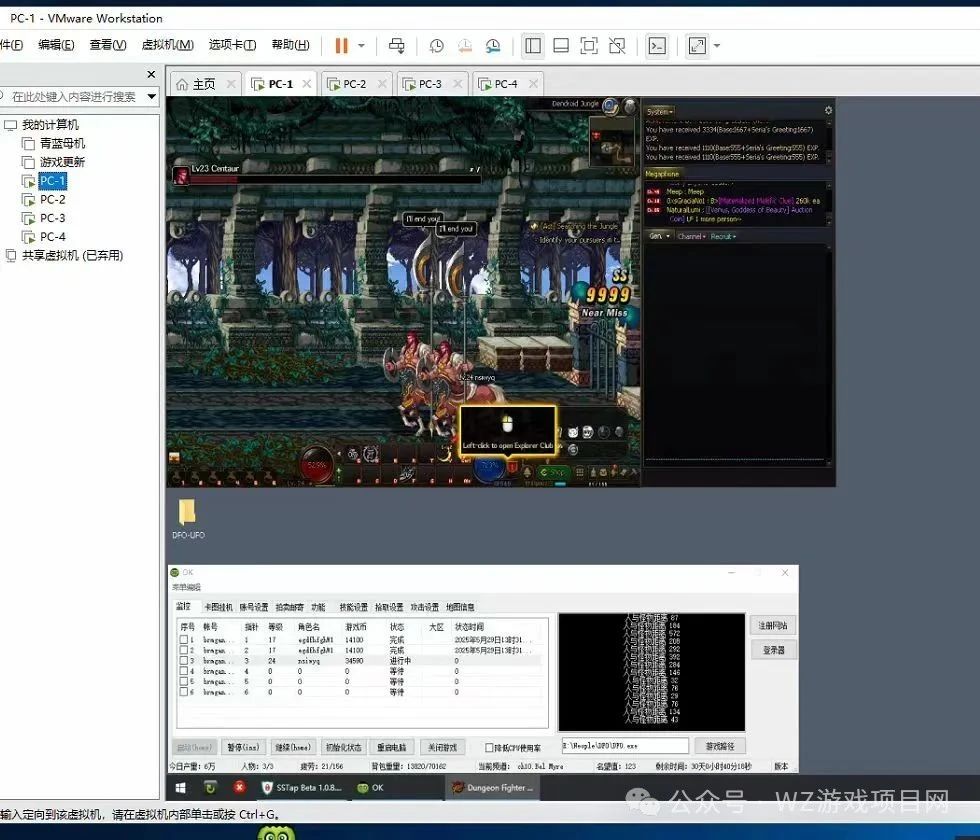Click the chat settings gear icon

[828, 110]
